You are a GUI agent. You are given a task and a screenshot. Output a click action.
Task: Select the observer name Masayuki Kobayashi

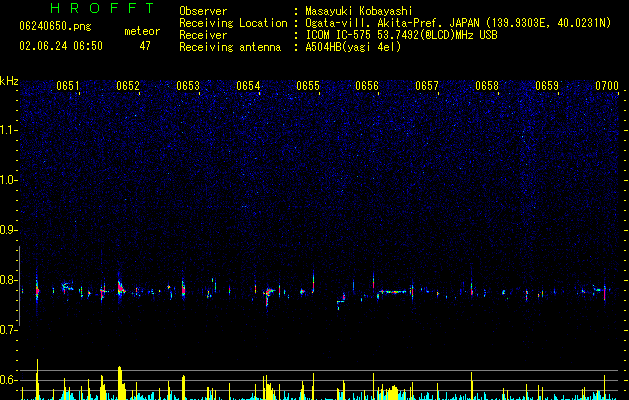coord(358,11)
